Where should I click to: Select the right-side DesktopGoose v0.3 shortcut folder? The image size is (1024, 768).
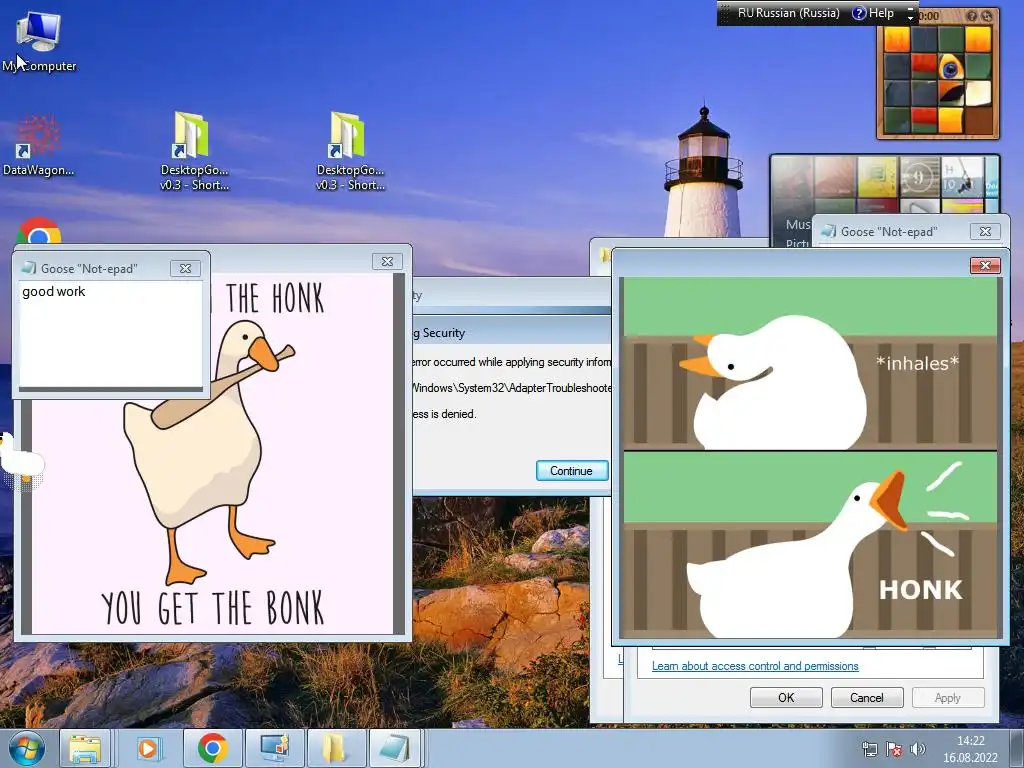pyautogui.click(x=350, y=150)
